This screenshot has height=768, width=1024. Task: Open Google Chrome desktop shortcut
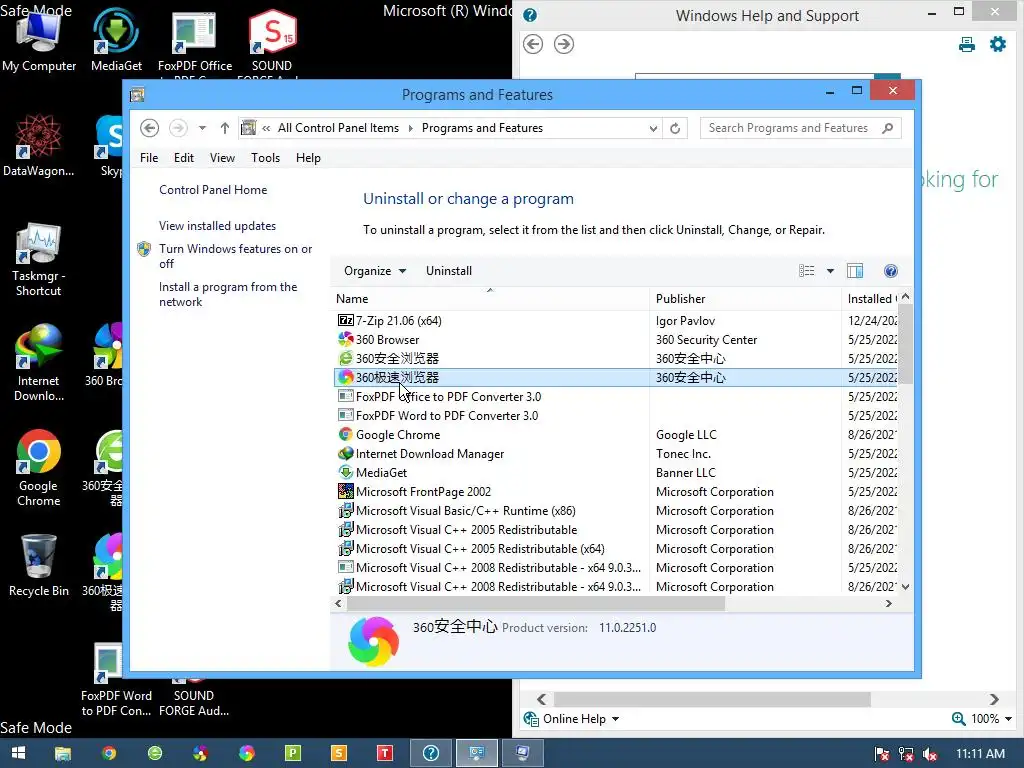click(x=39, y=468)
